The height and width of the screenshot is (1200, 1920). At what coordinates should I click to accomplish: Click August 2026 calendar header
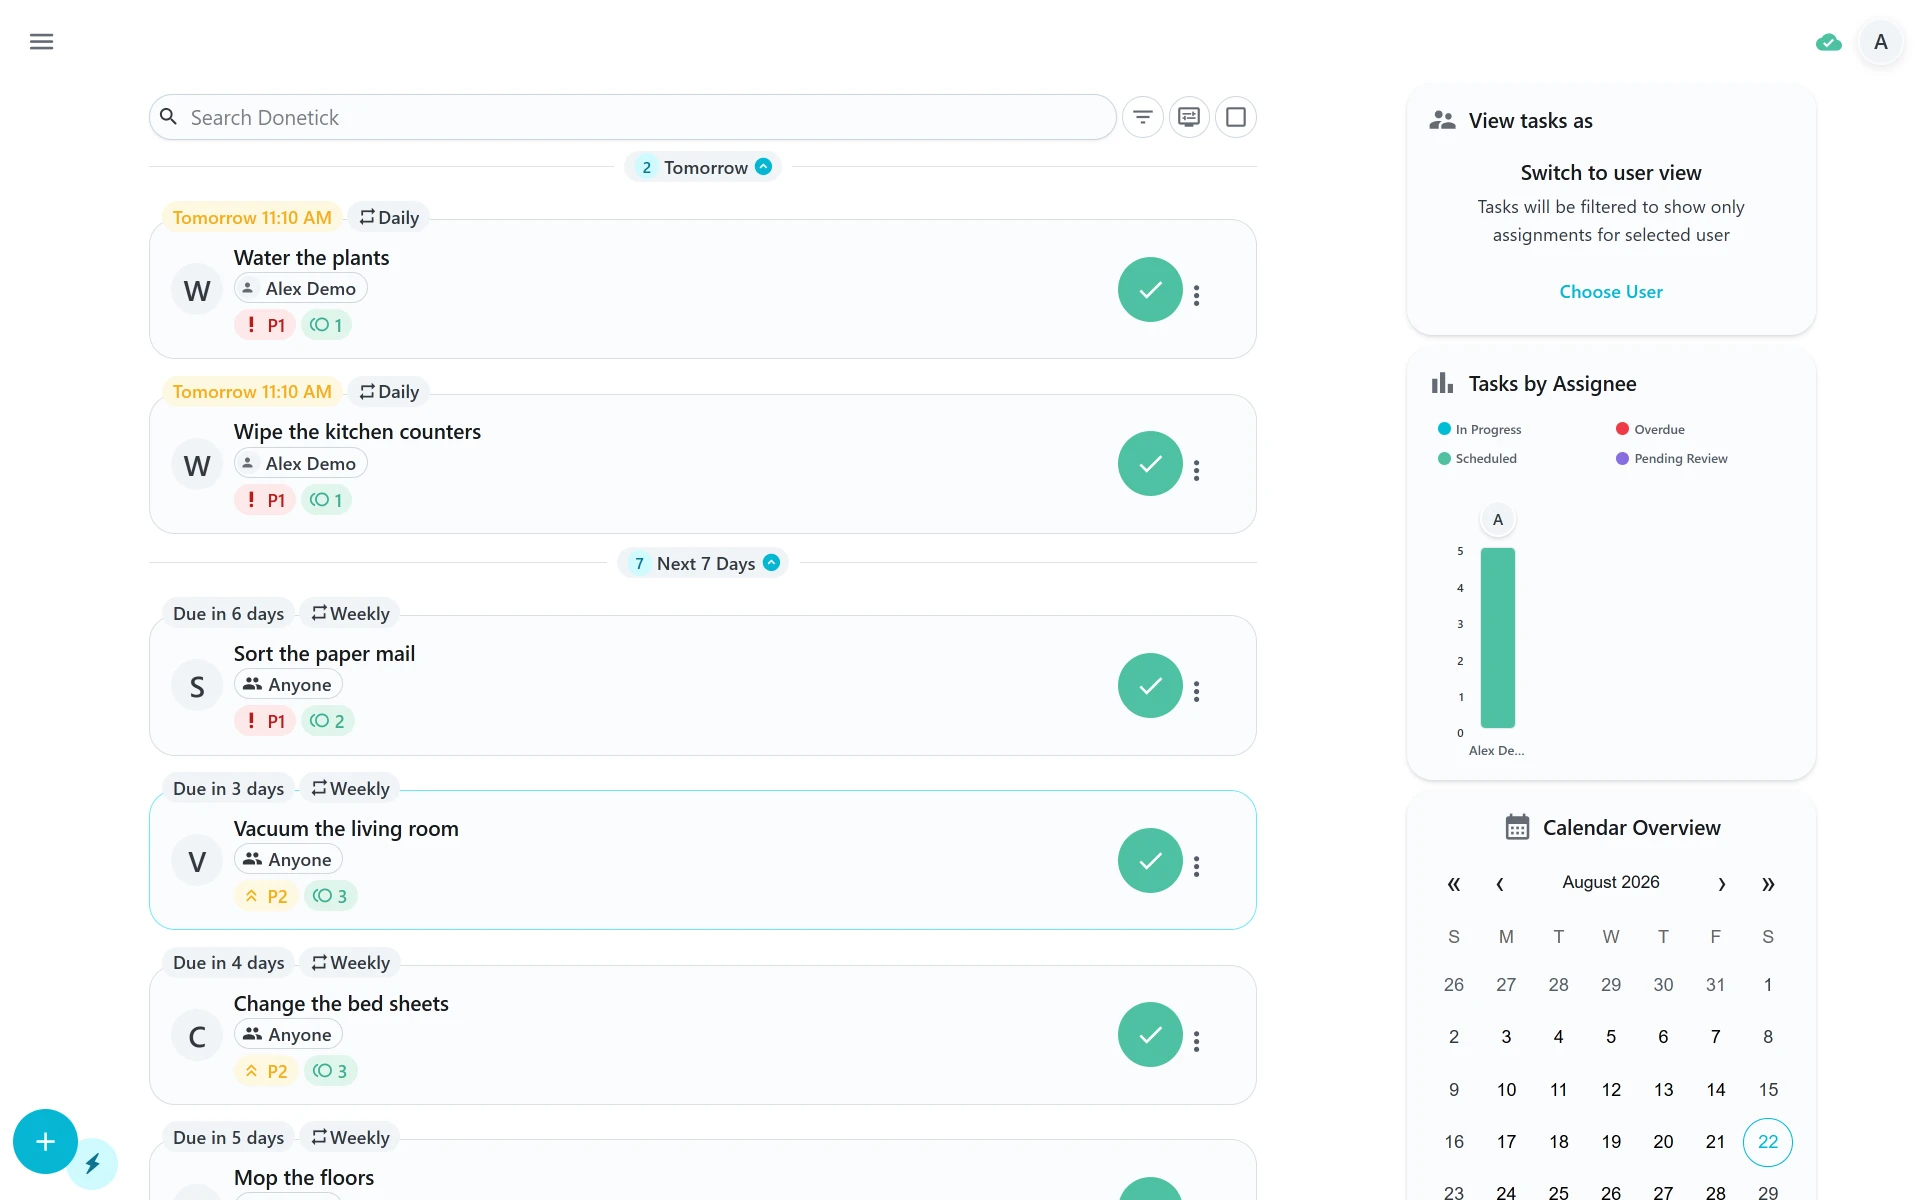click(1611, 882)
